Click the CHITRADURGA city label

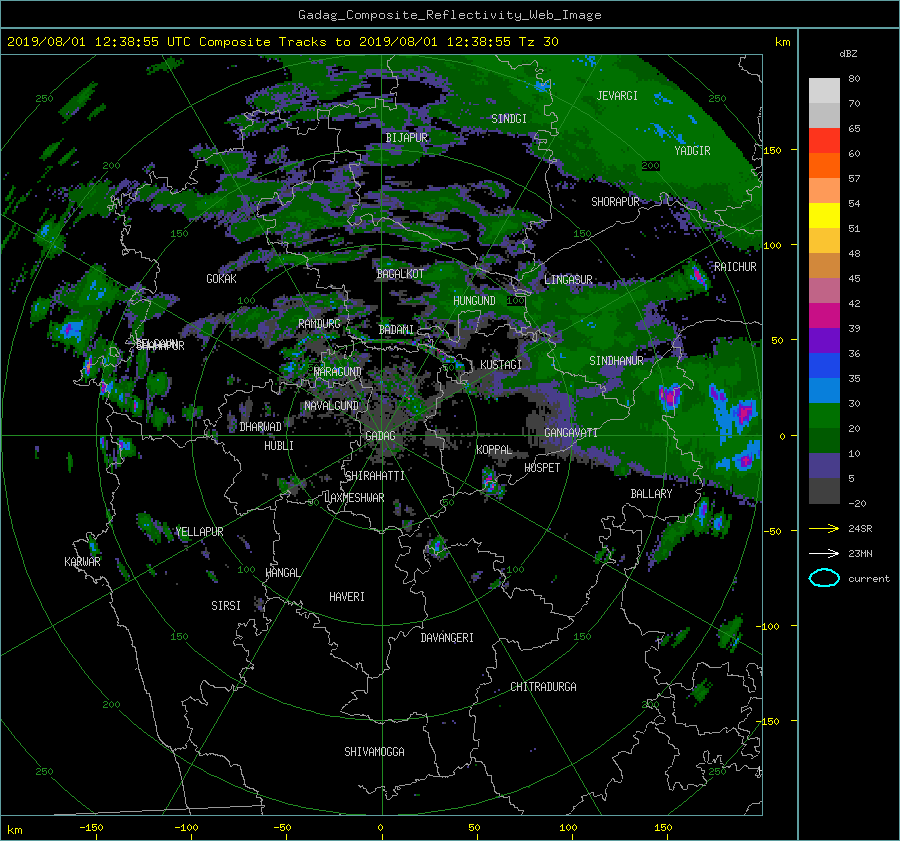pyautogui.click(x=544, y=687)
